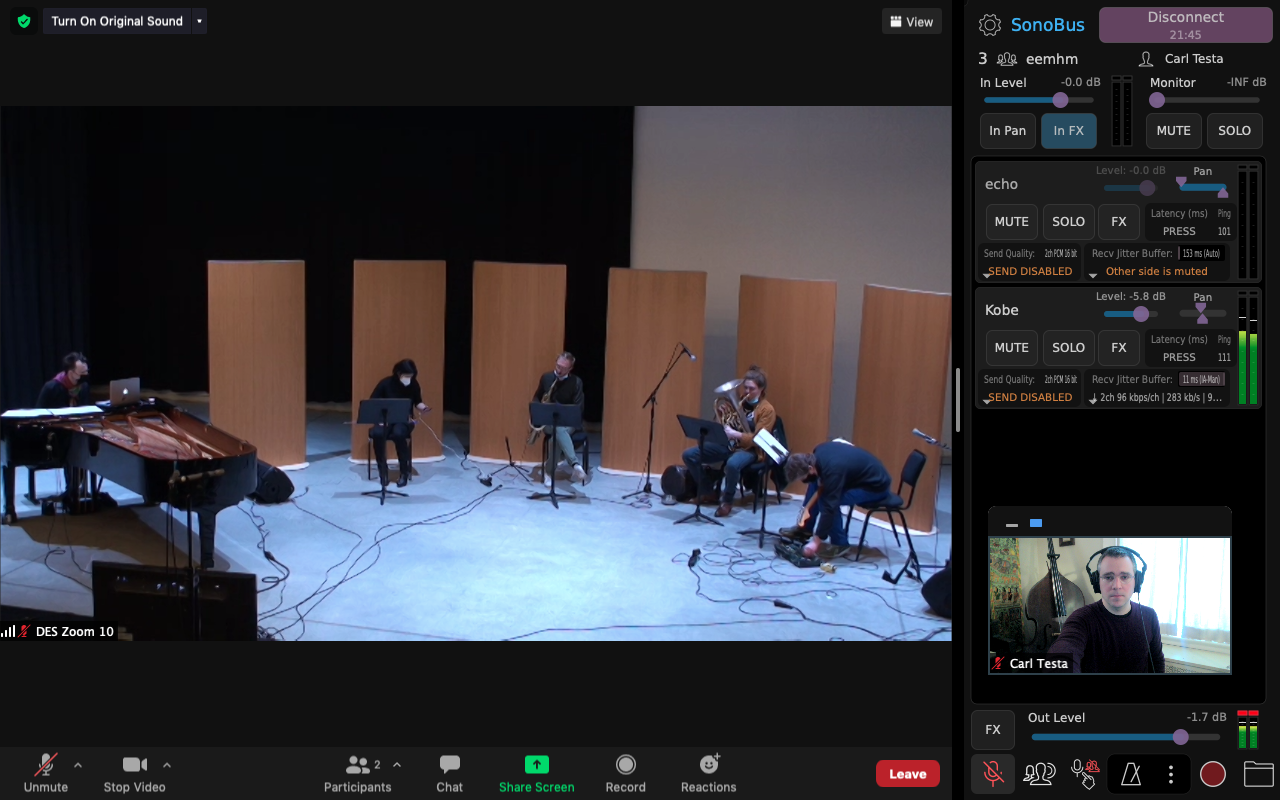
Task: Open the Original Sound dropdown arrow
Action: (x=199, y=21)
